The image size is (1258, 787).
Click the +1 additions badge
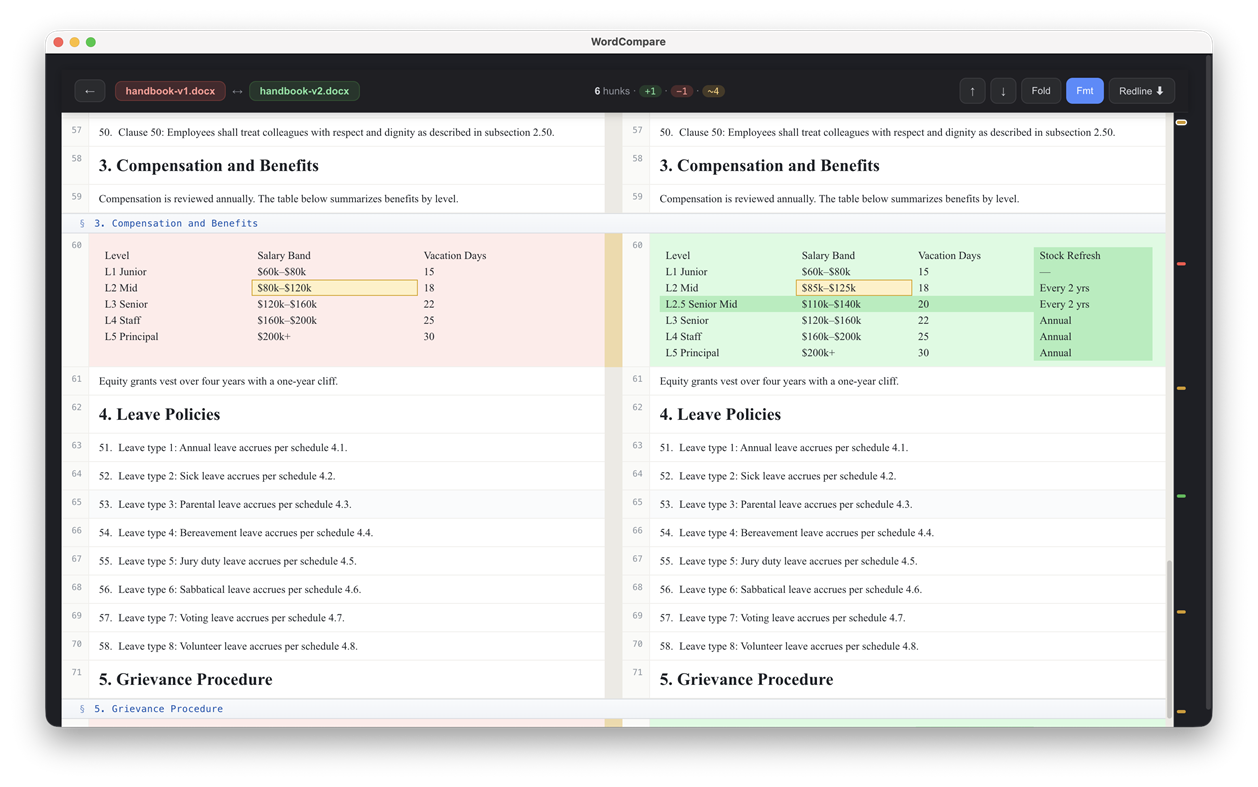point(650,91)
